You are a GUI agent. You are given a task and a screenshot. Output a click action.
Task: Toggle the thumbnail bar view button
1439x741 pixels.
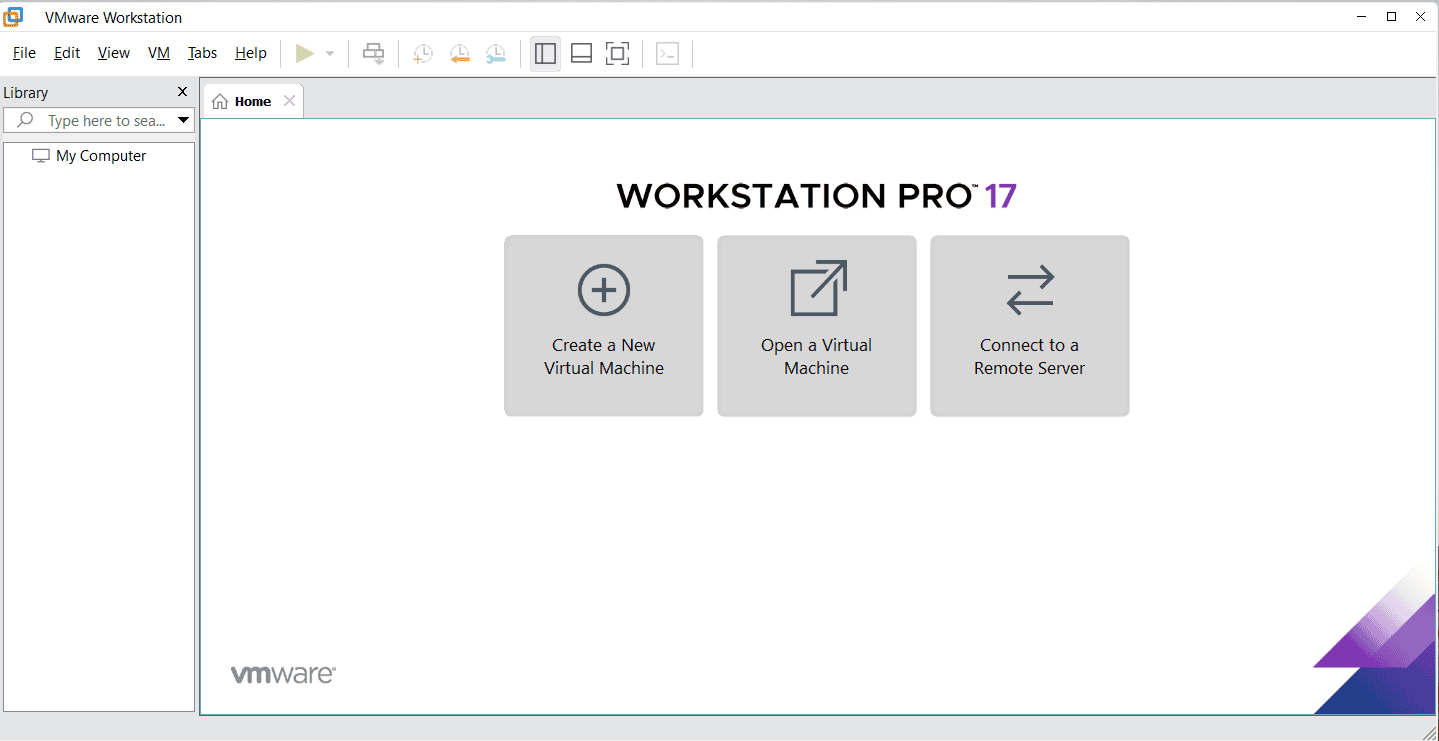tap(581, 54)
